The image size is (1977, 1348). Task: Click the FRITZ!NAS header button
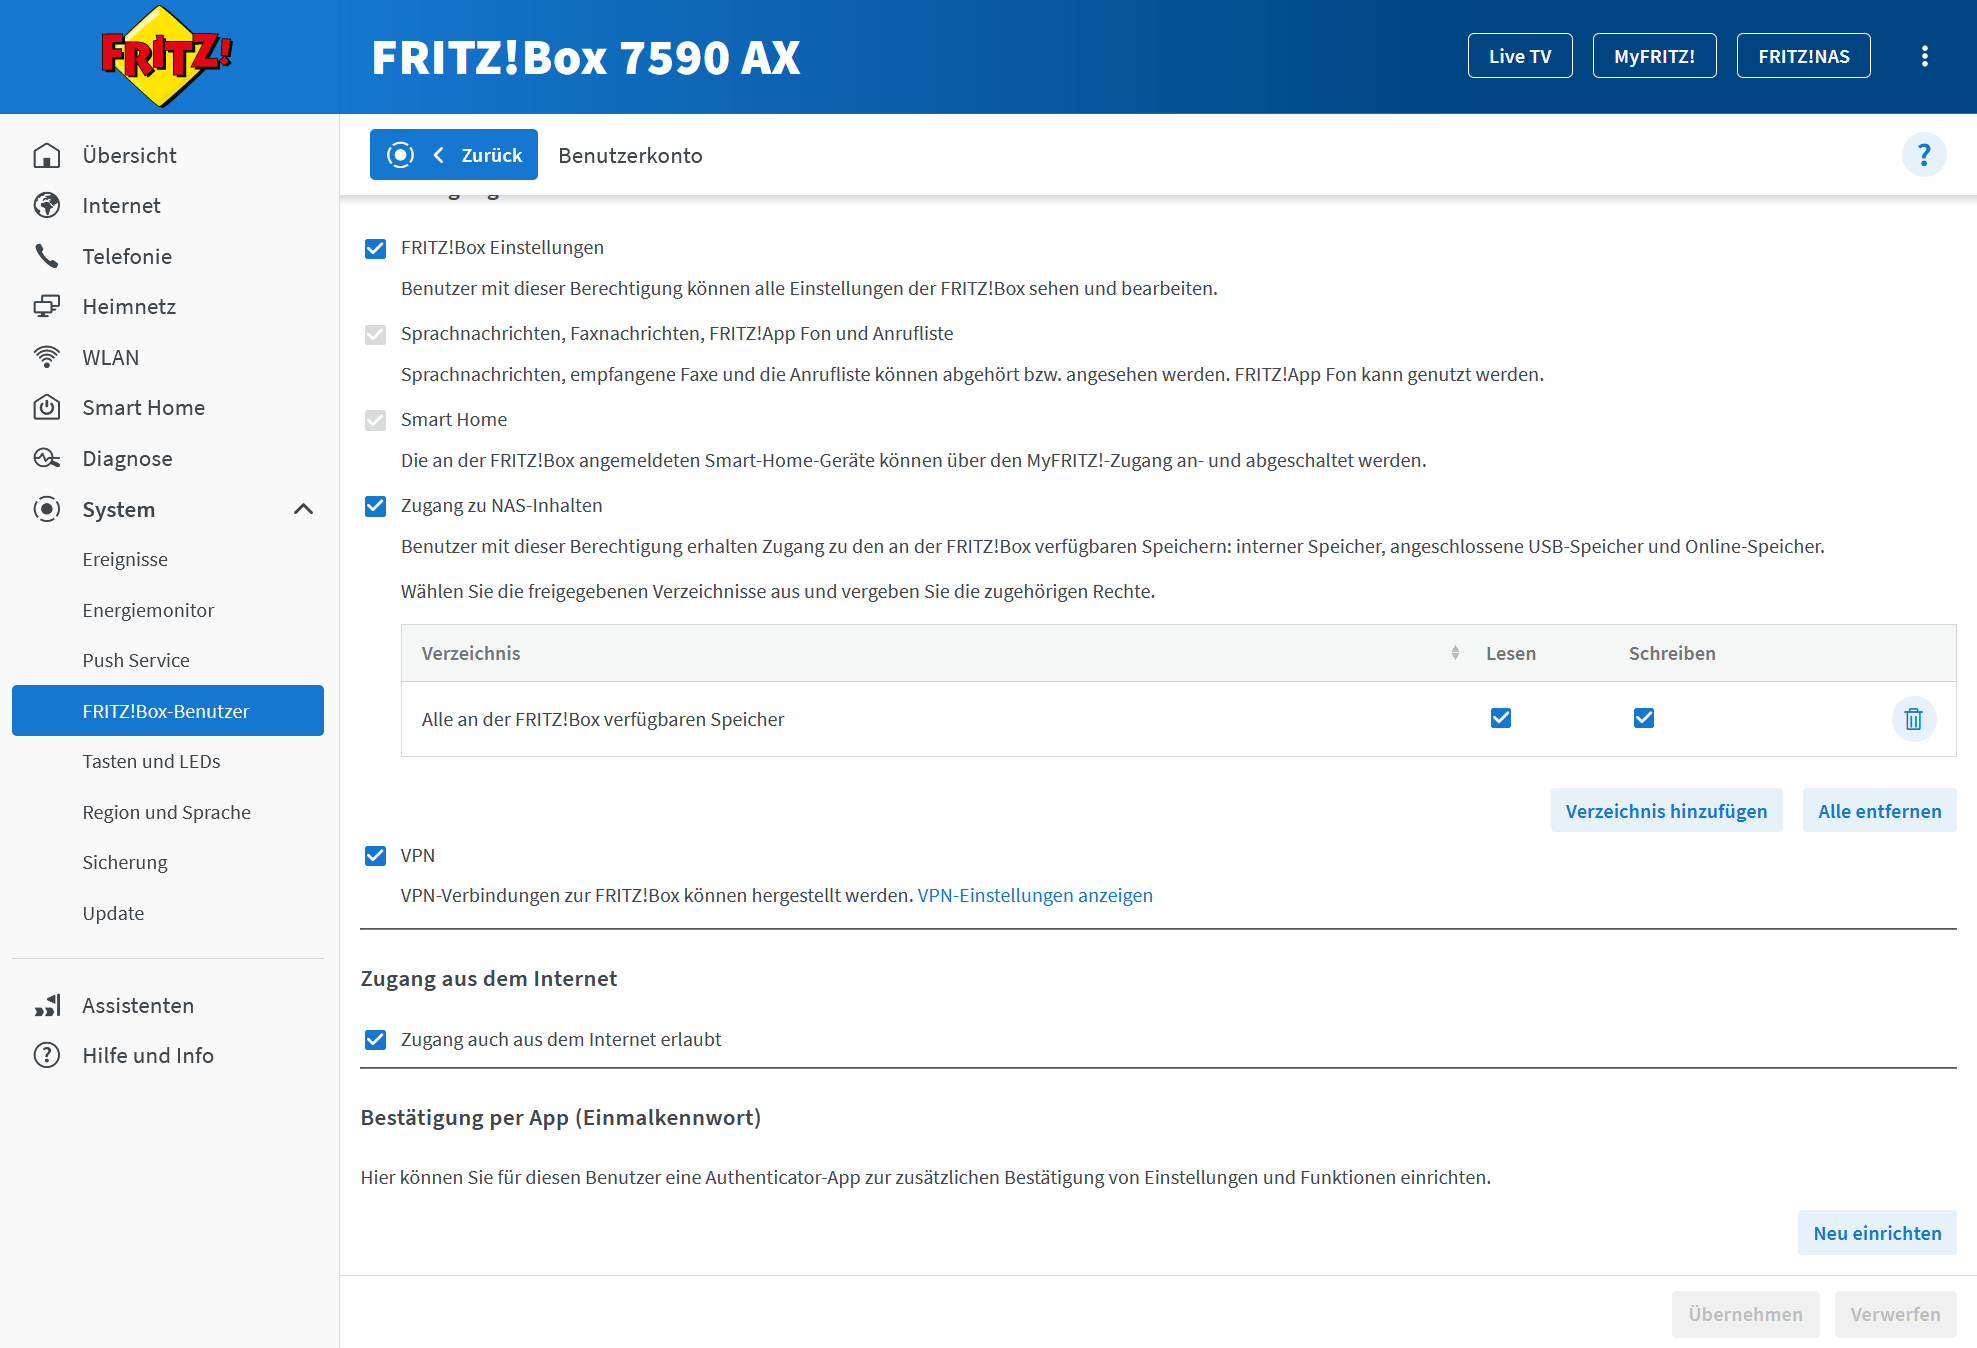1803,56
